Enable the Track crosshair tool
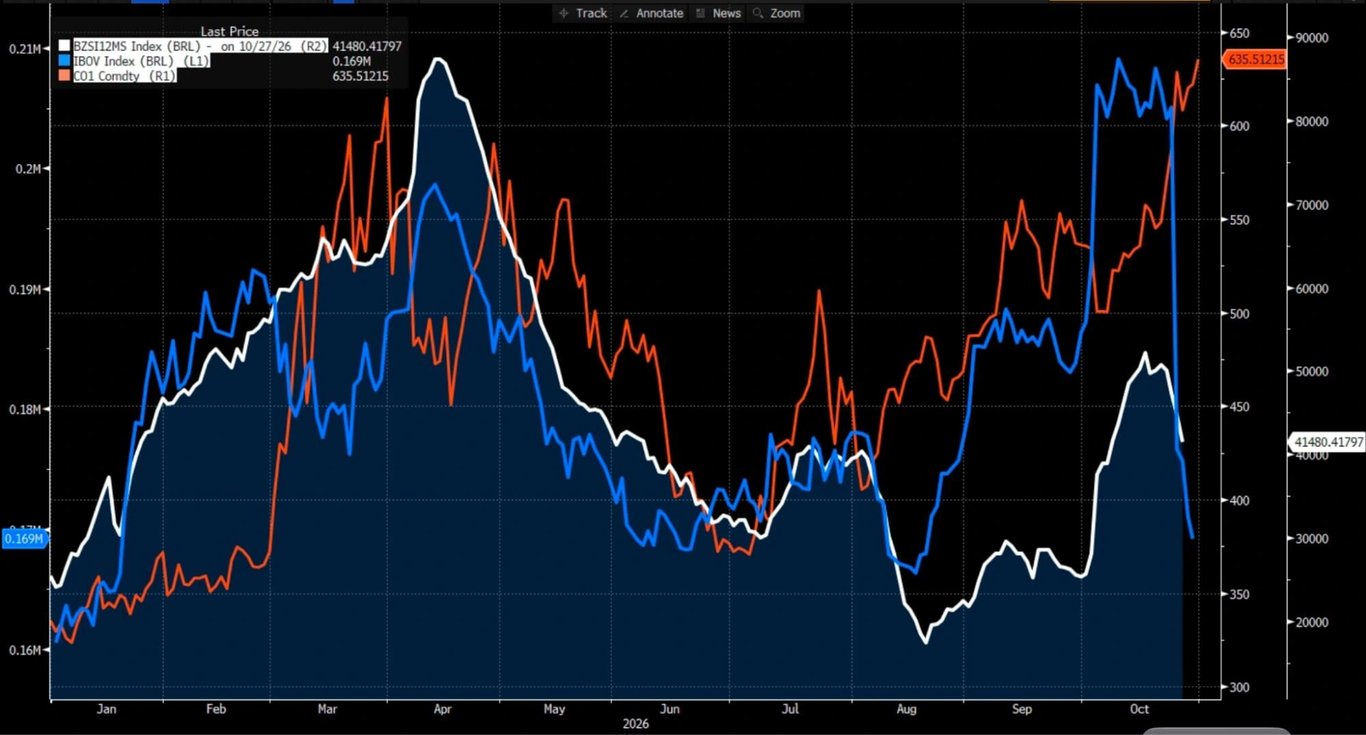This screenshot has height=735, width=1366. (584, 13)
